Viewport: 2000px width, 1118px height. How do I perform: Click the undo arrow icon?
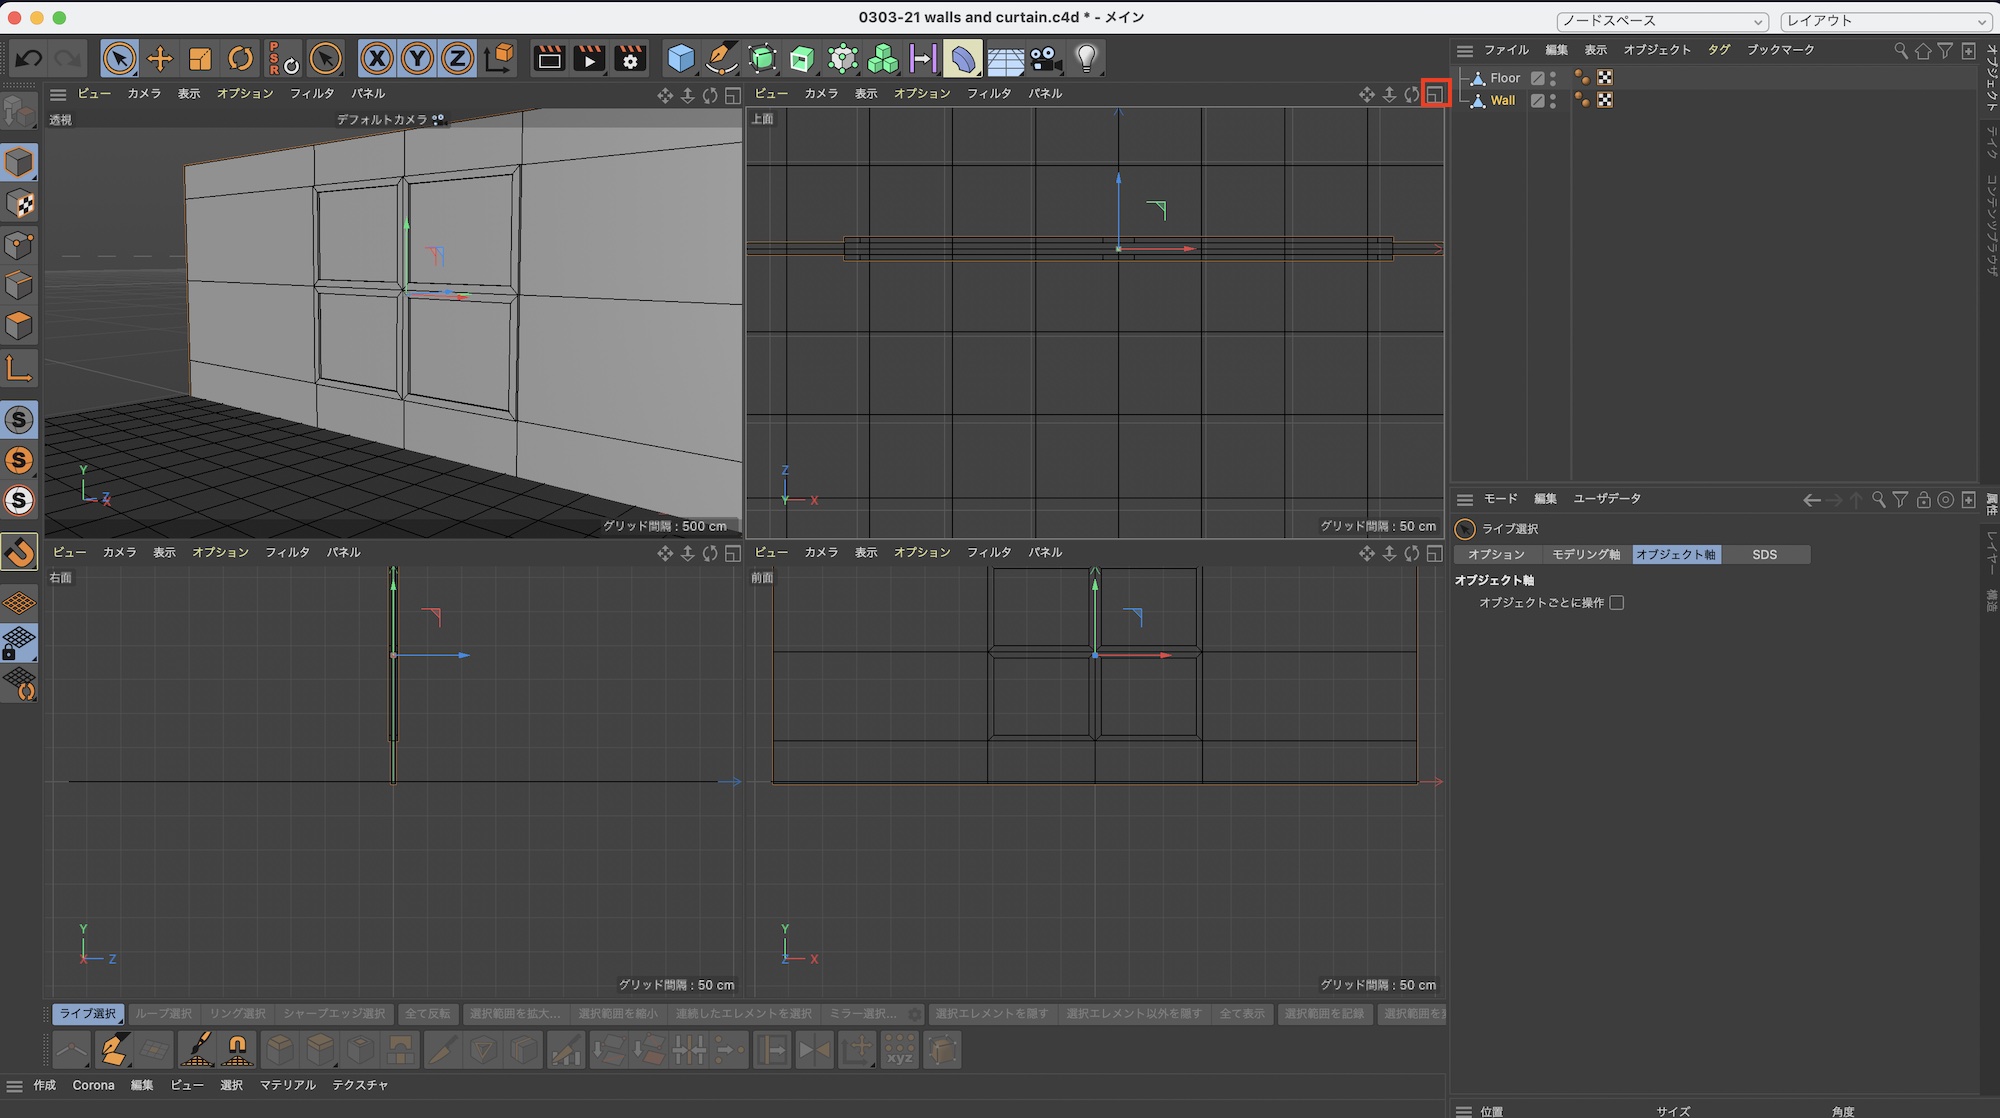[x=28, y=59]
